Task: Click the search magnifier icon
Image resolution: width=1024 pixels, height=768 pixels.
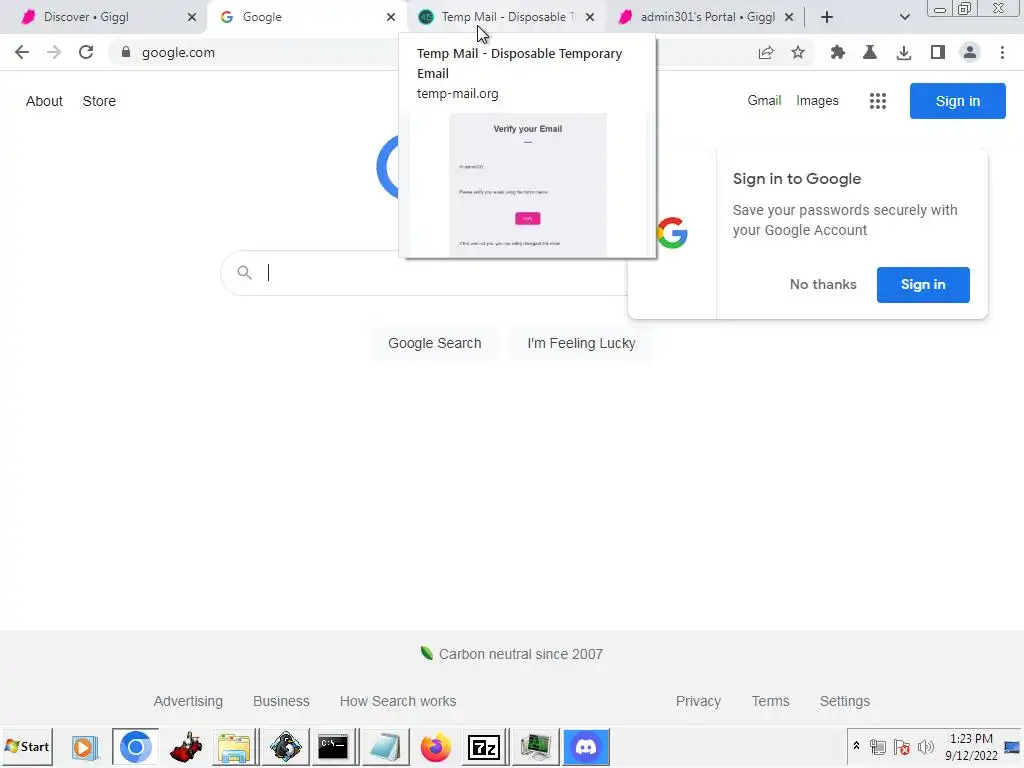Action: click(x=244, y=272)
